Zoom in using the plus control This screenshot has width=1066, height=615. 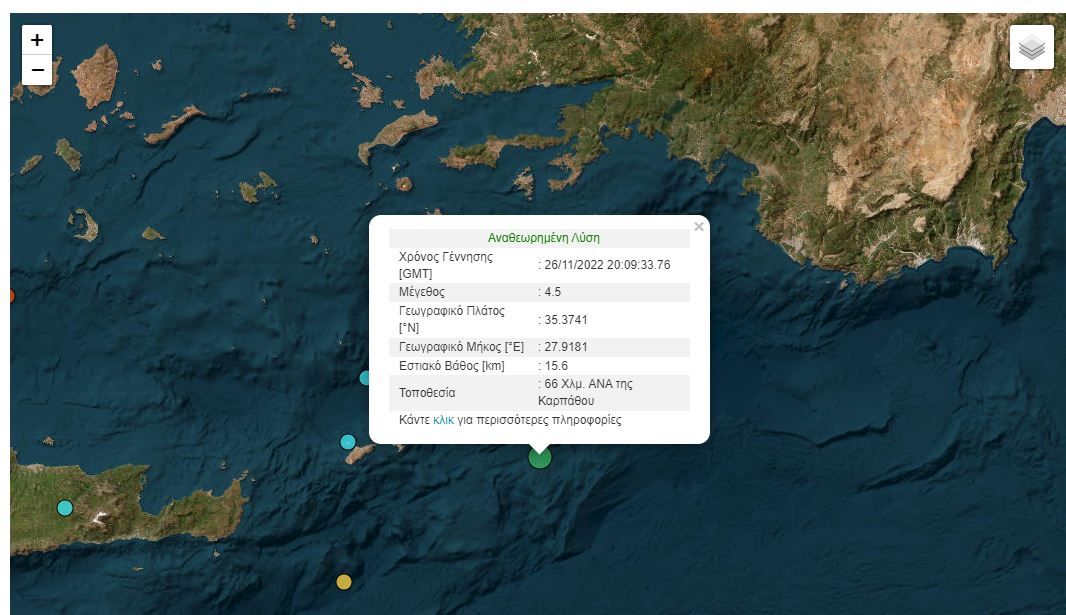36,39
